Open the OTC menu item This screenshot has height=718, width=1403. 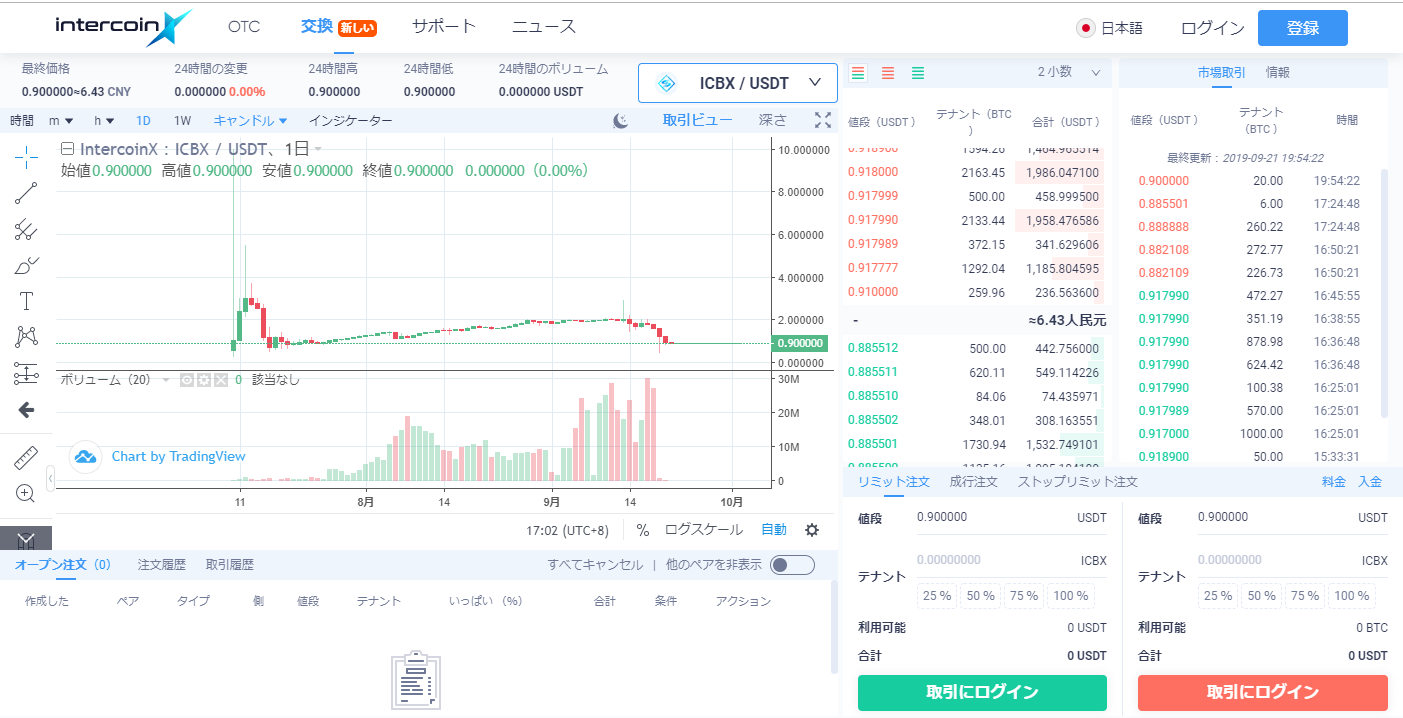pyautogui.click(x=244, y=27)
